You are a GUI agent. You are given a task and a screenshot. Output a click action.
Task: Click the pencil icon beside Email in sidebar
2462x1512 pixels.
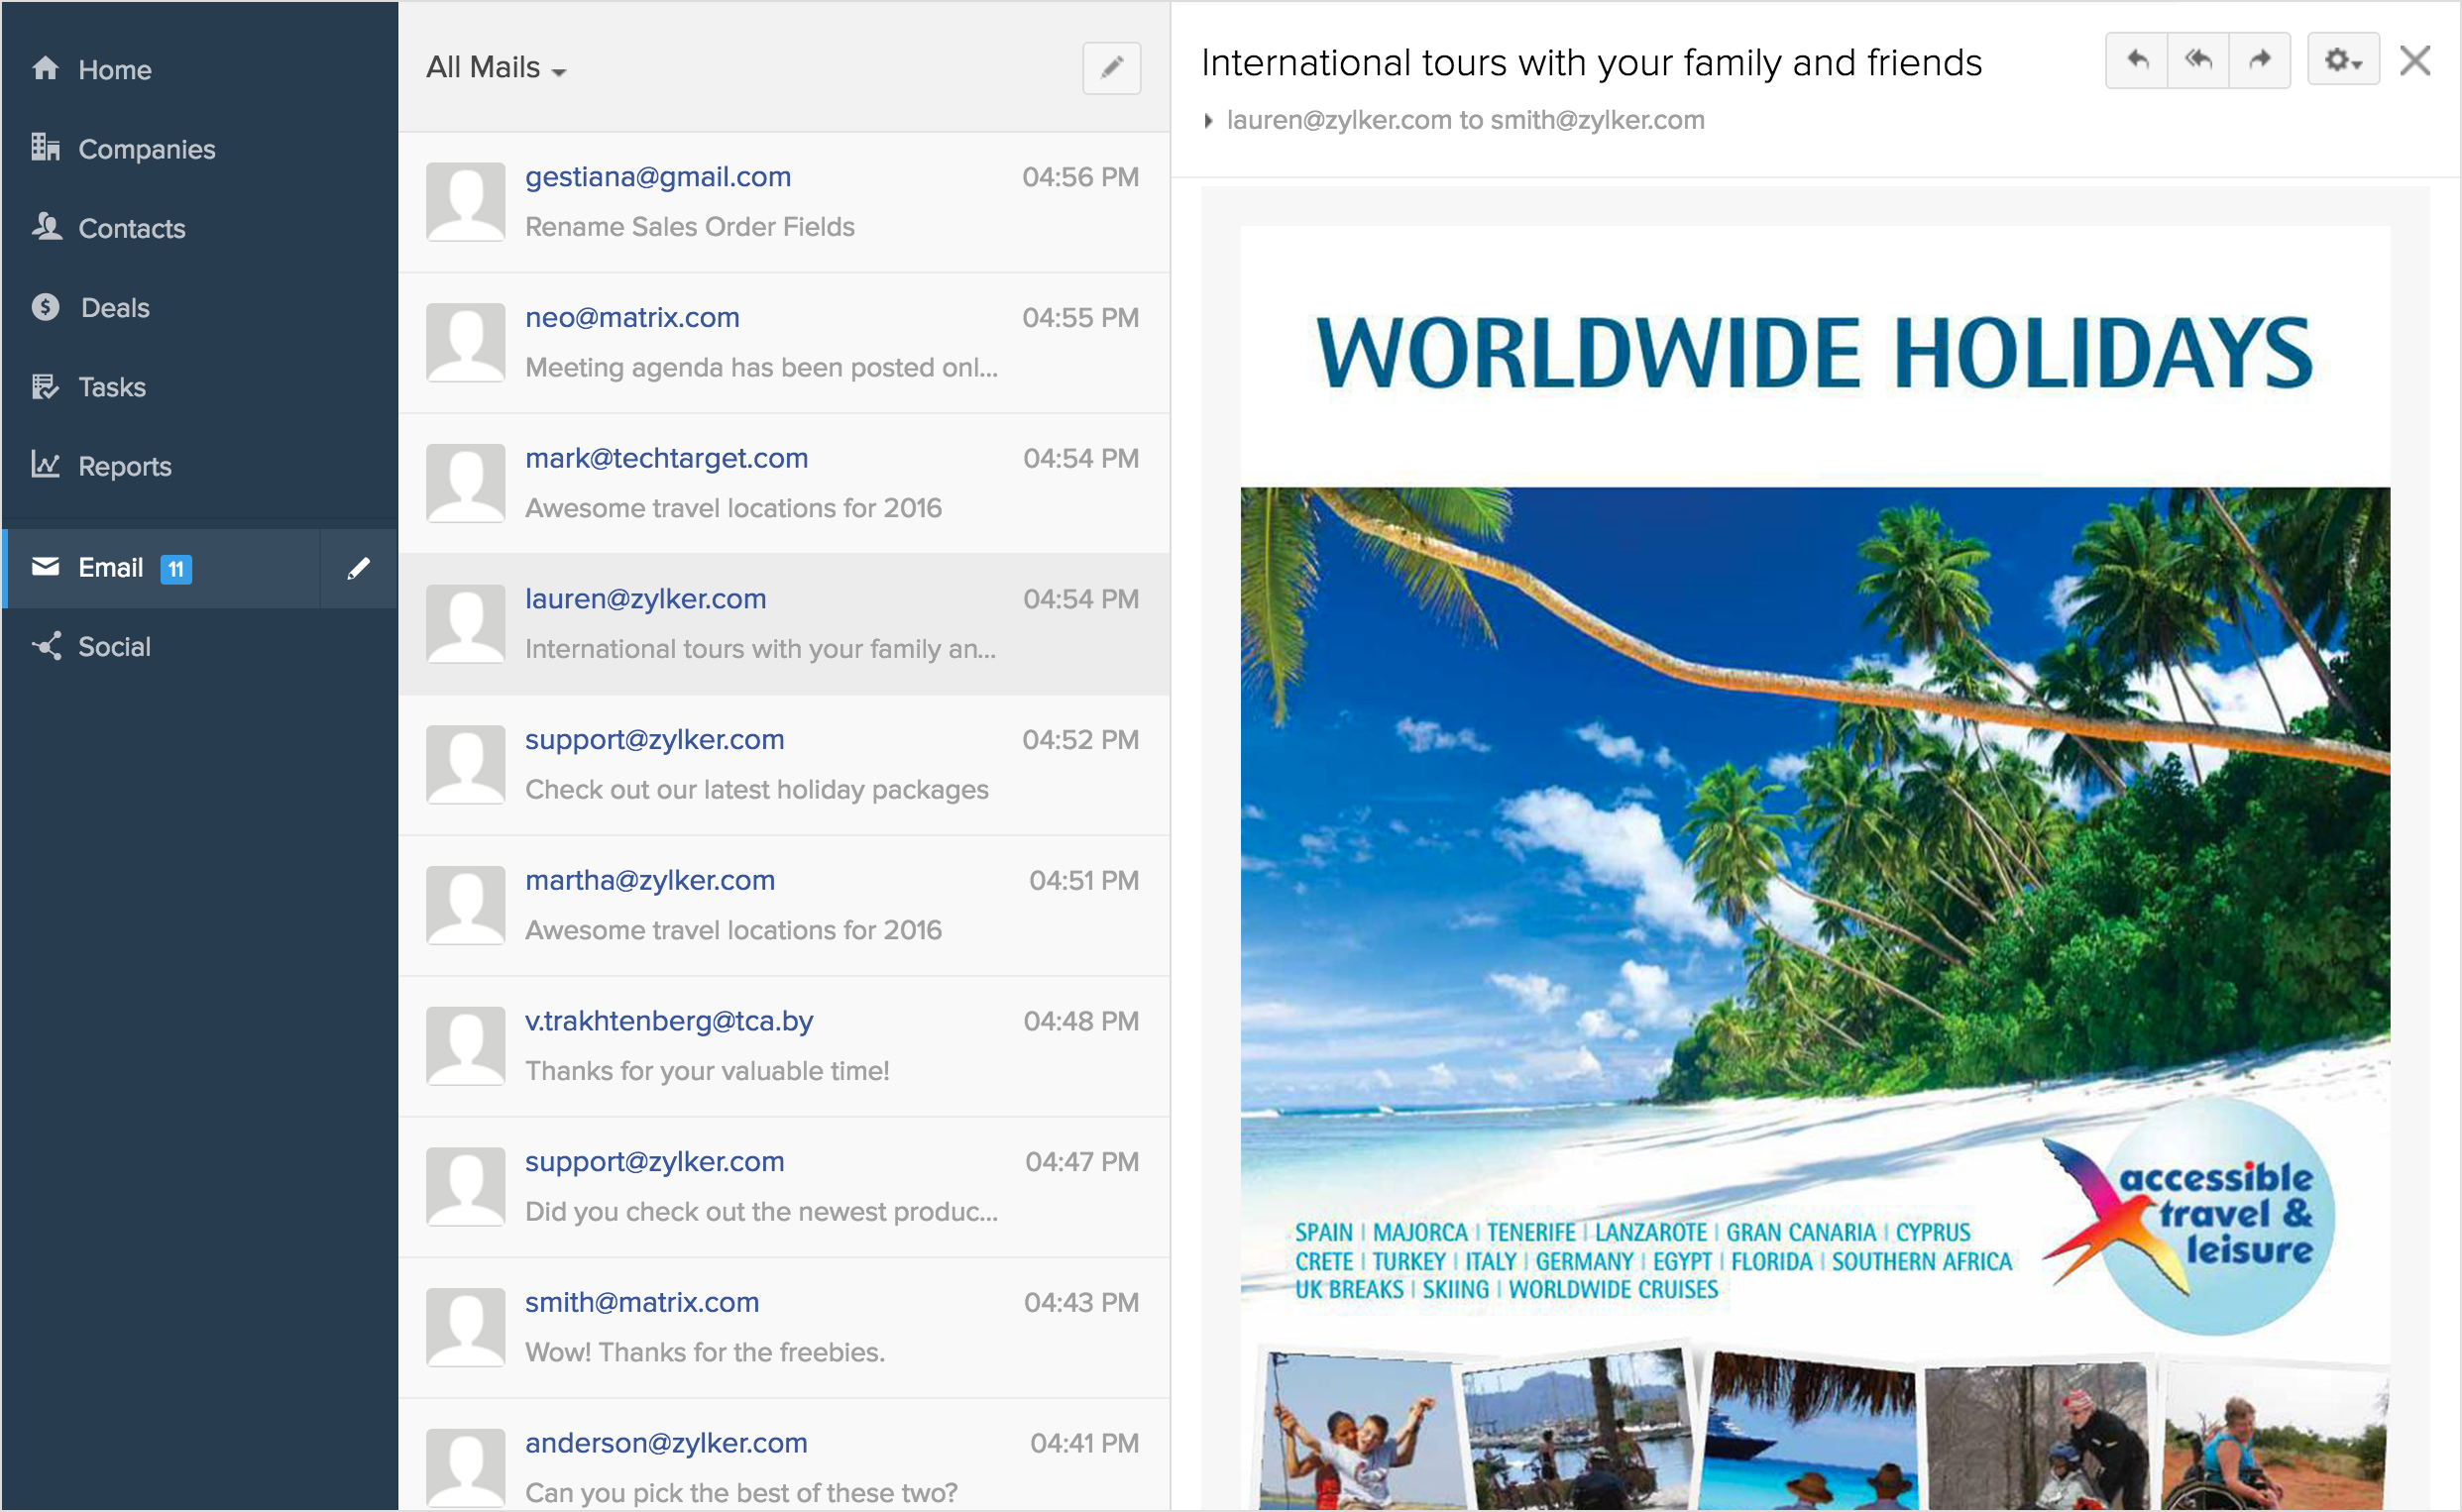coord(358,568)
